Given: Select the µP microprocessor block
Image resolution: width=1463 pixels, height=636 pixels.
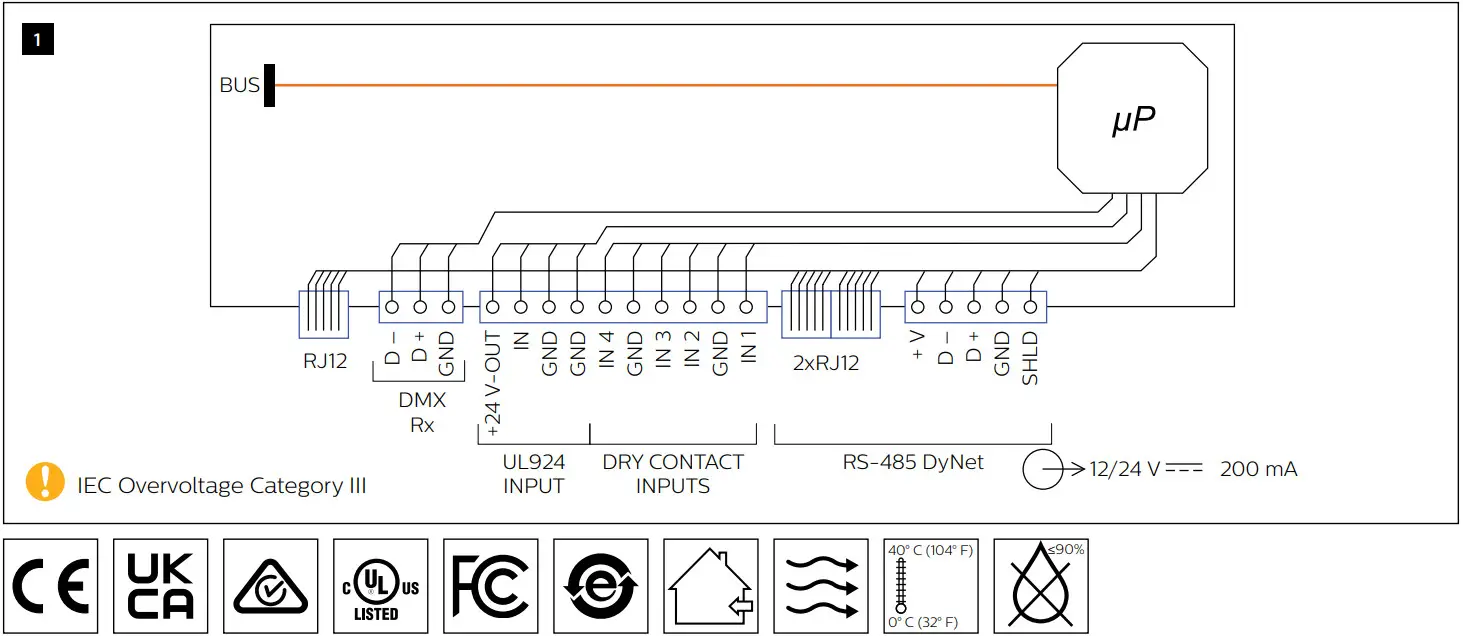Looking at the screenshot, I should pos(1131,117).
